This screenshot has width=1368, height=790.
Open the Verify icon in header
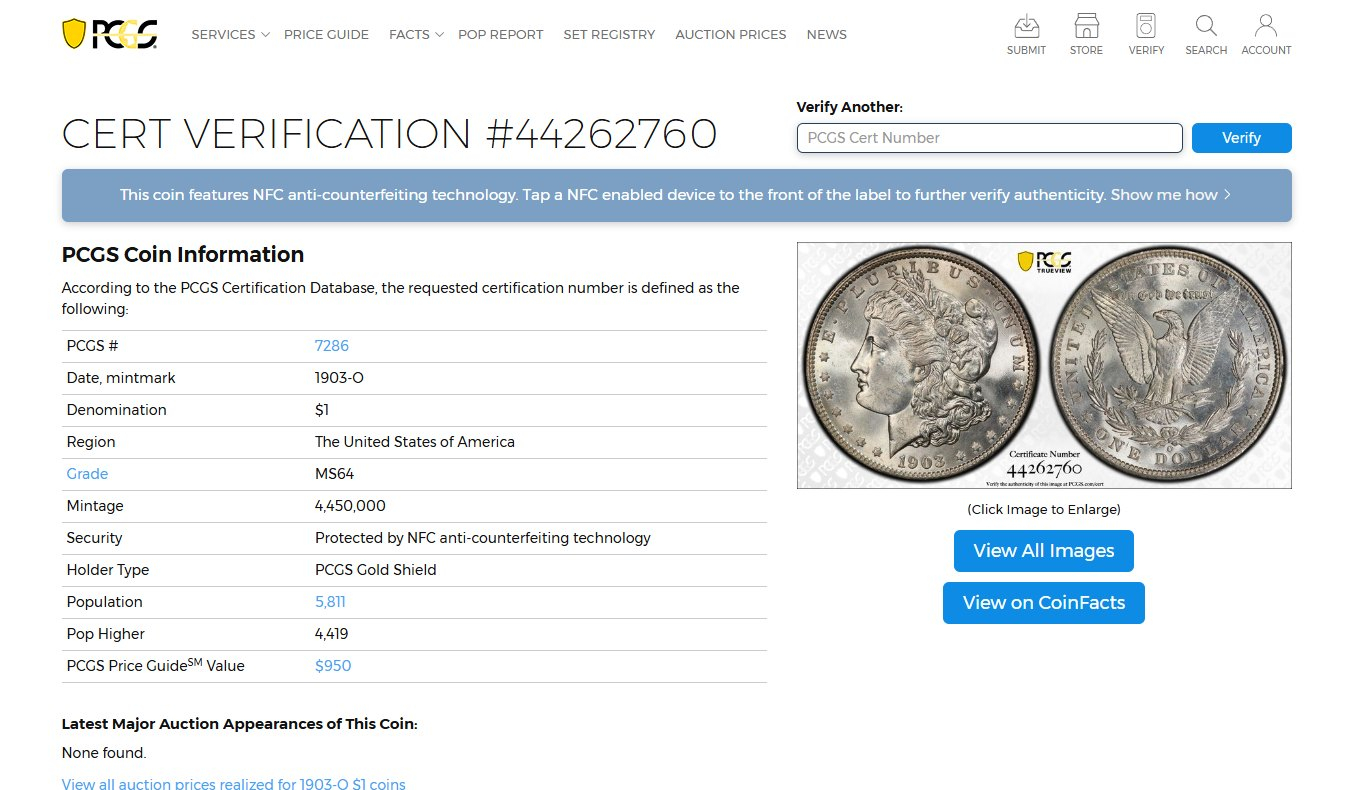[x=1146, y=35]
